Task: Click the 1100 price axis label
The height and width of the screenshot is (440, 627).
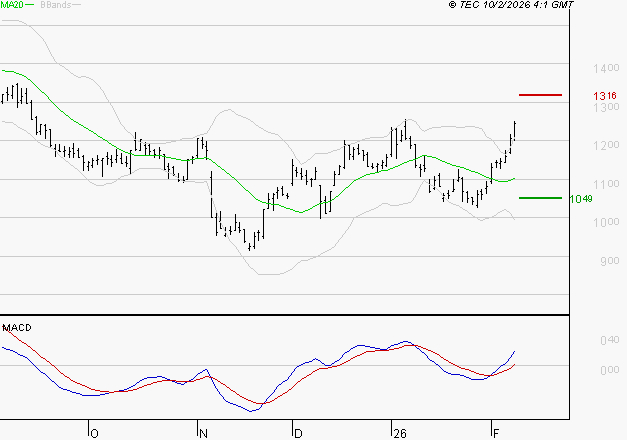Action: 606,184
